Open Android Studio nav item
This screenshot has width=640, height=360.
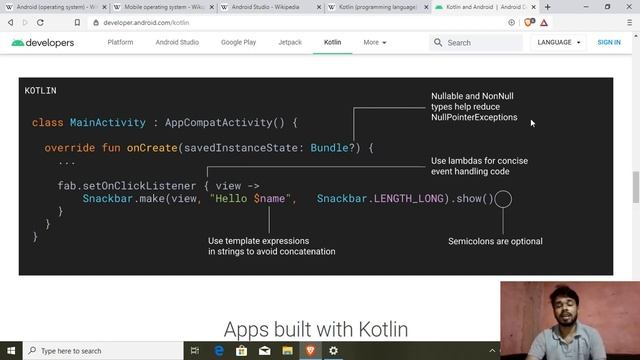tap(177, 42)
